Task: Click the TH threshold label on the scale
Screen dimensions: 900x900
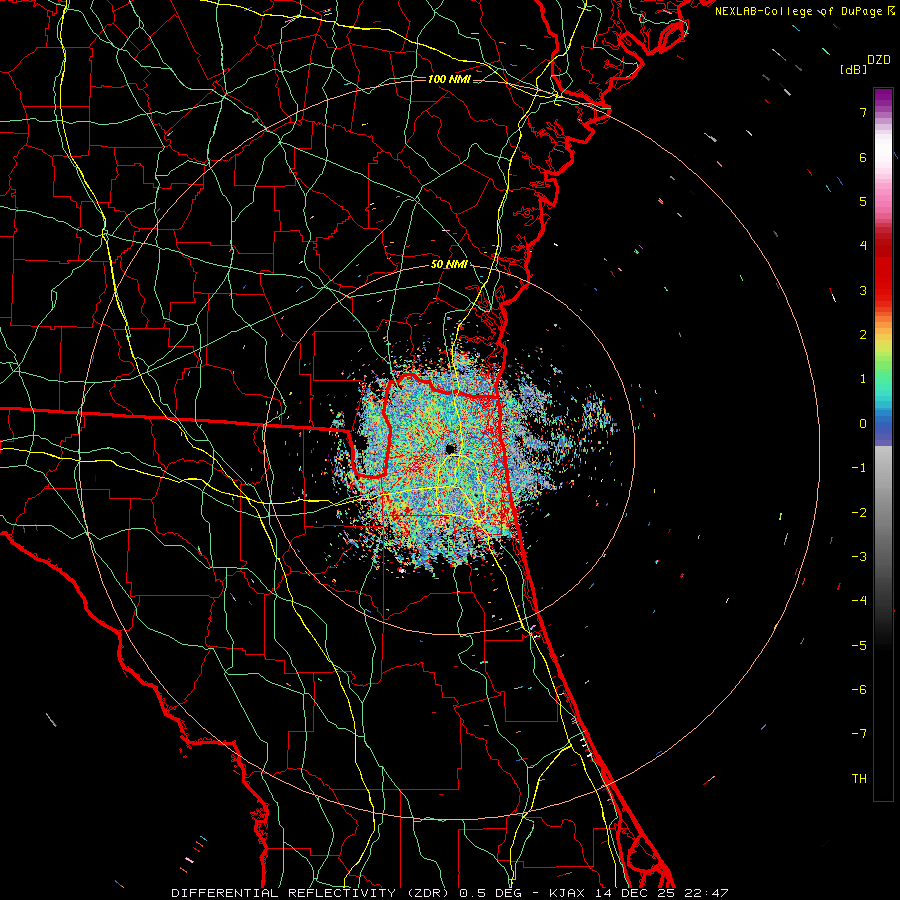Action: (859, 778)
